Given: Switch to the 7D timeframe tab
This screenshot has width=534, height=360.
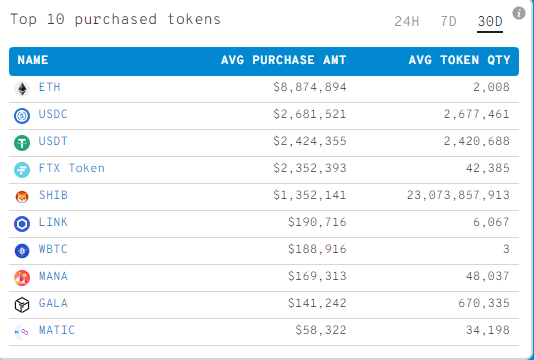Looking at the screenshot, I should click(448, 21).
